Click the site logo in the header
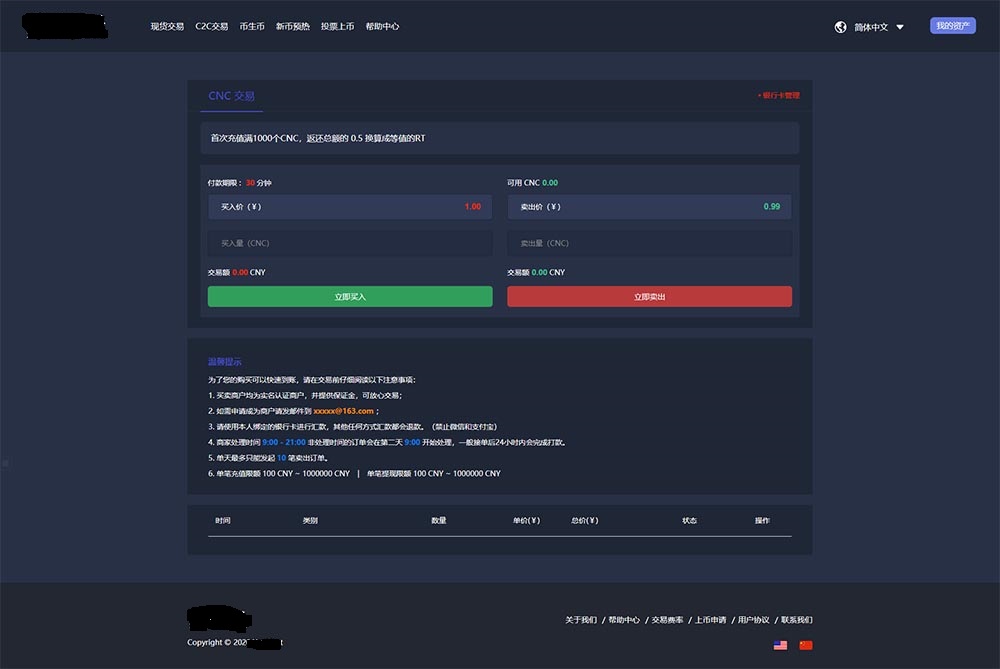This screenshot has height=669, width=1000. click(x=65, y=27)
